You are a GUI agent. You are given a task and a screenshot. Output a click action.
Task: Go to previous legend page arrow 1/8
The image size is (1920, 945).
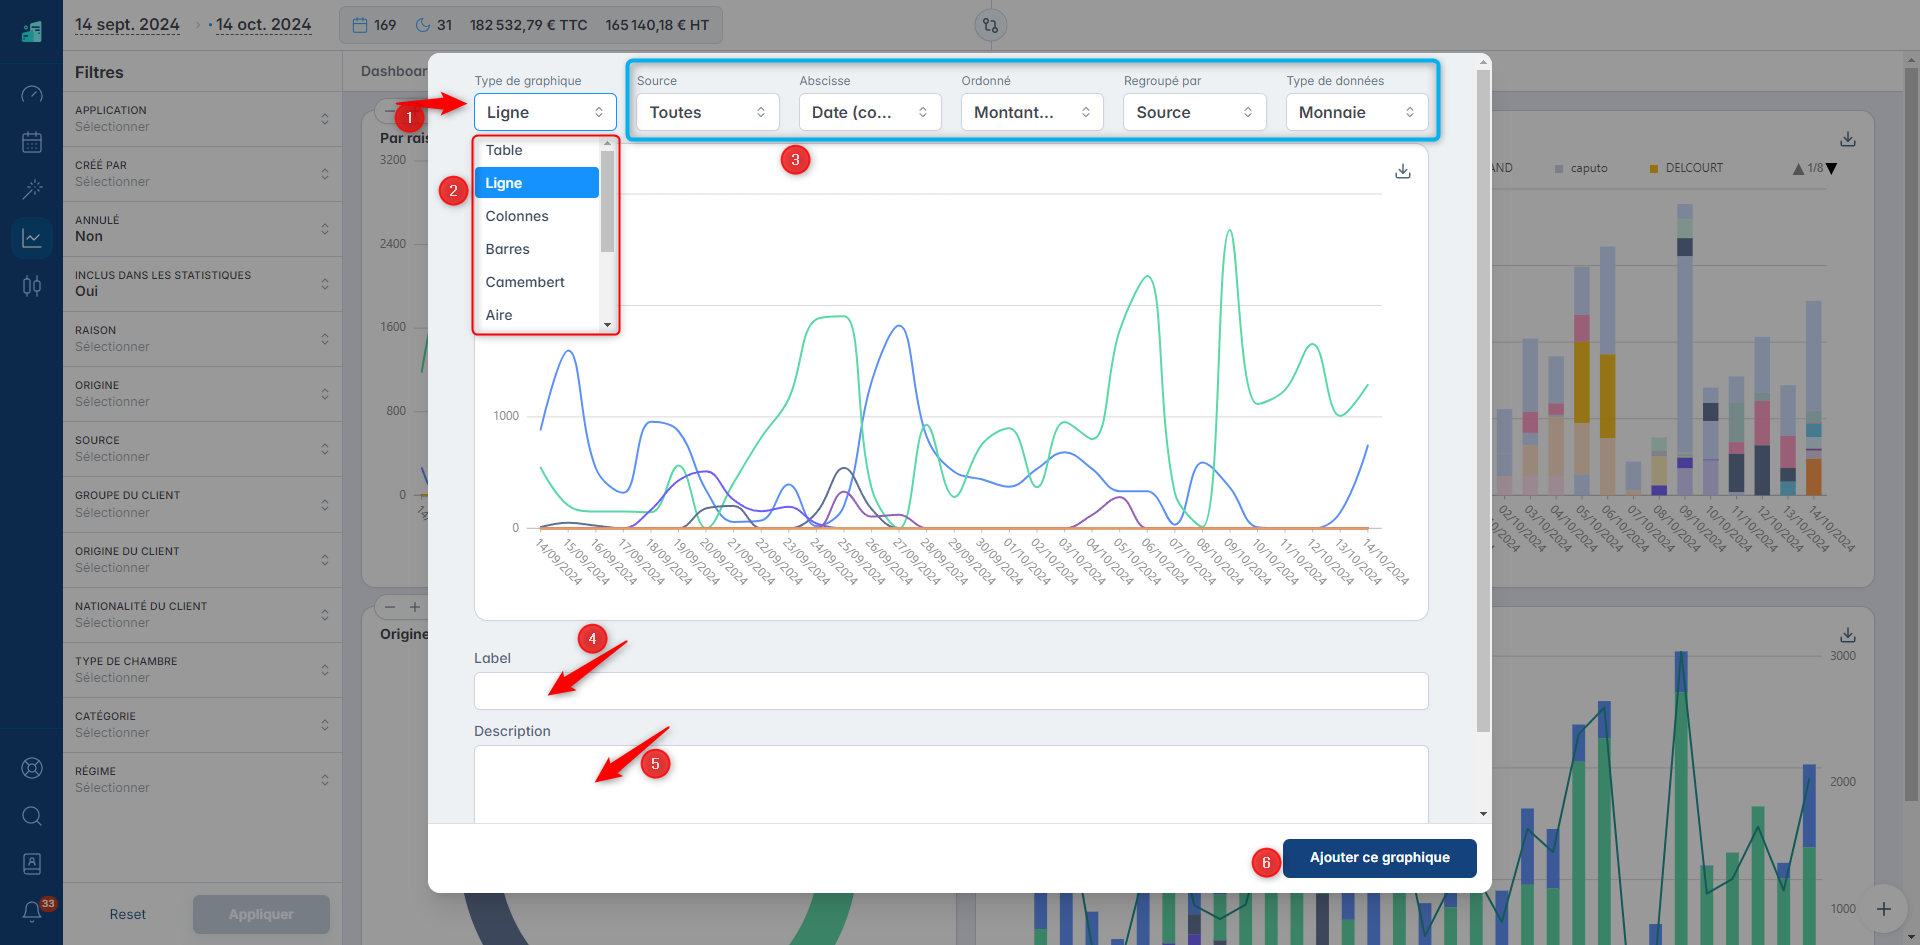click(x=1799, y=169)
